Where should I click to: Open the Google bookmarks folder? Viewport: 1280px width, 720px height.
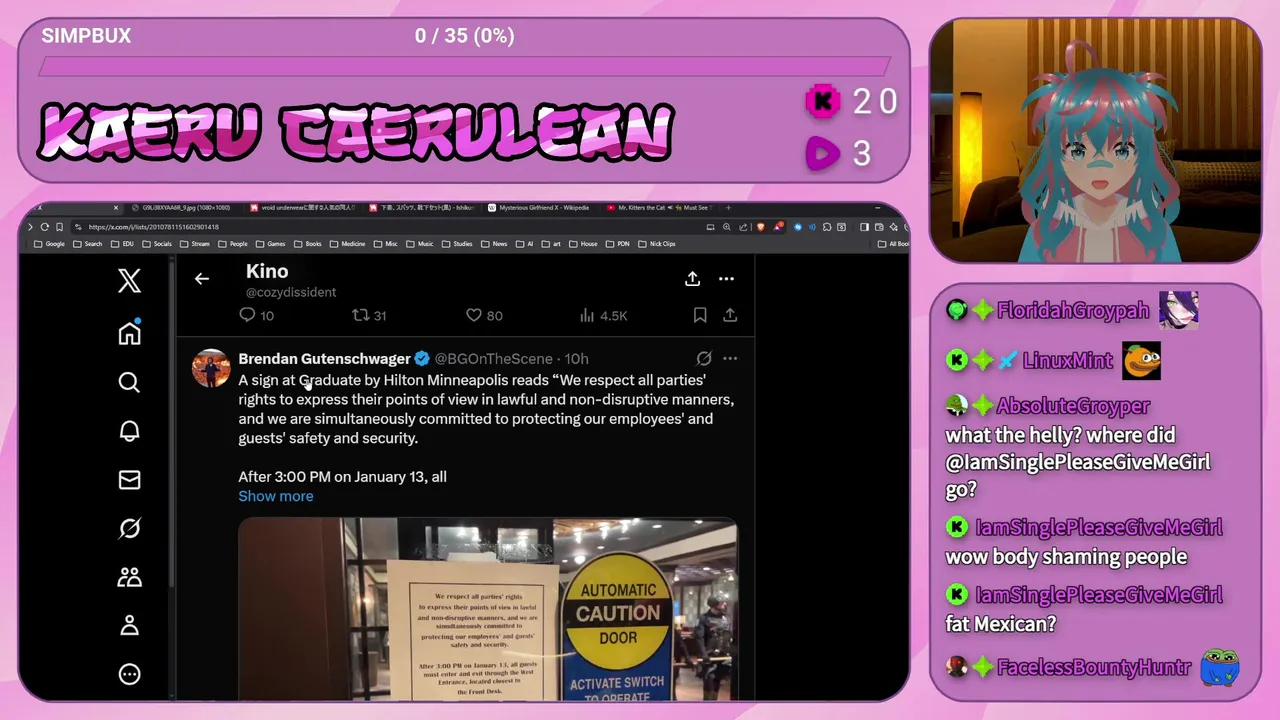coord(49,244)
